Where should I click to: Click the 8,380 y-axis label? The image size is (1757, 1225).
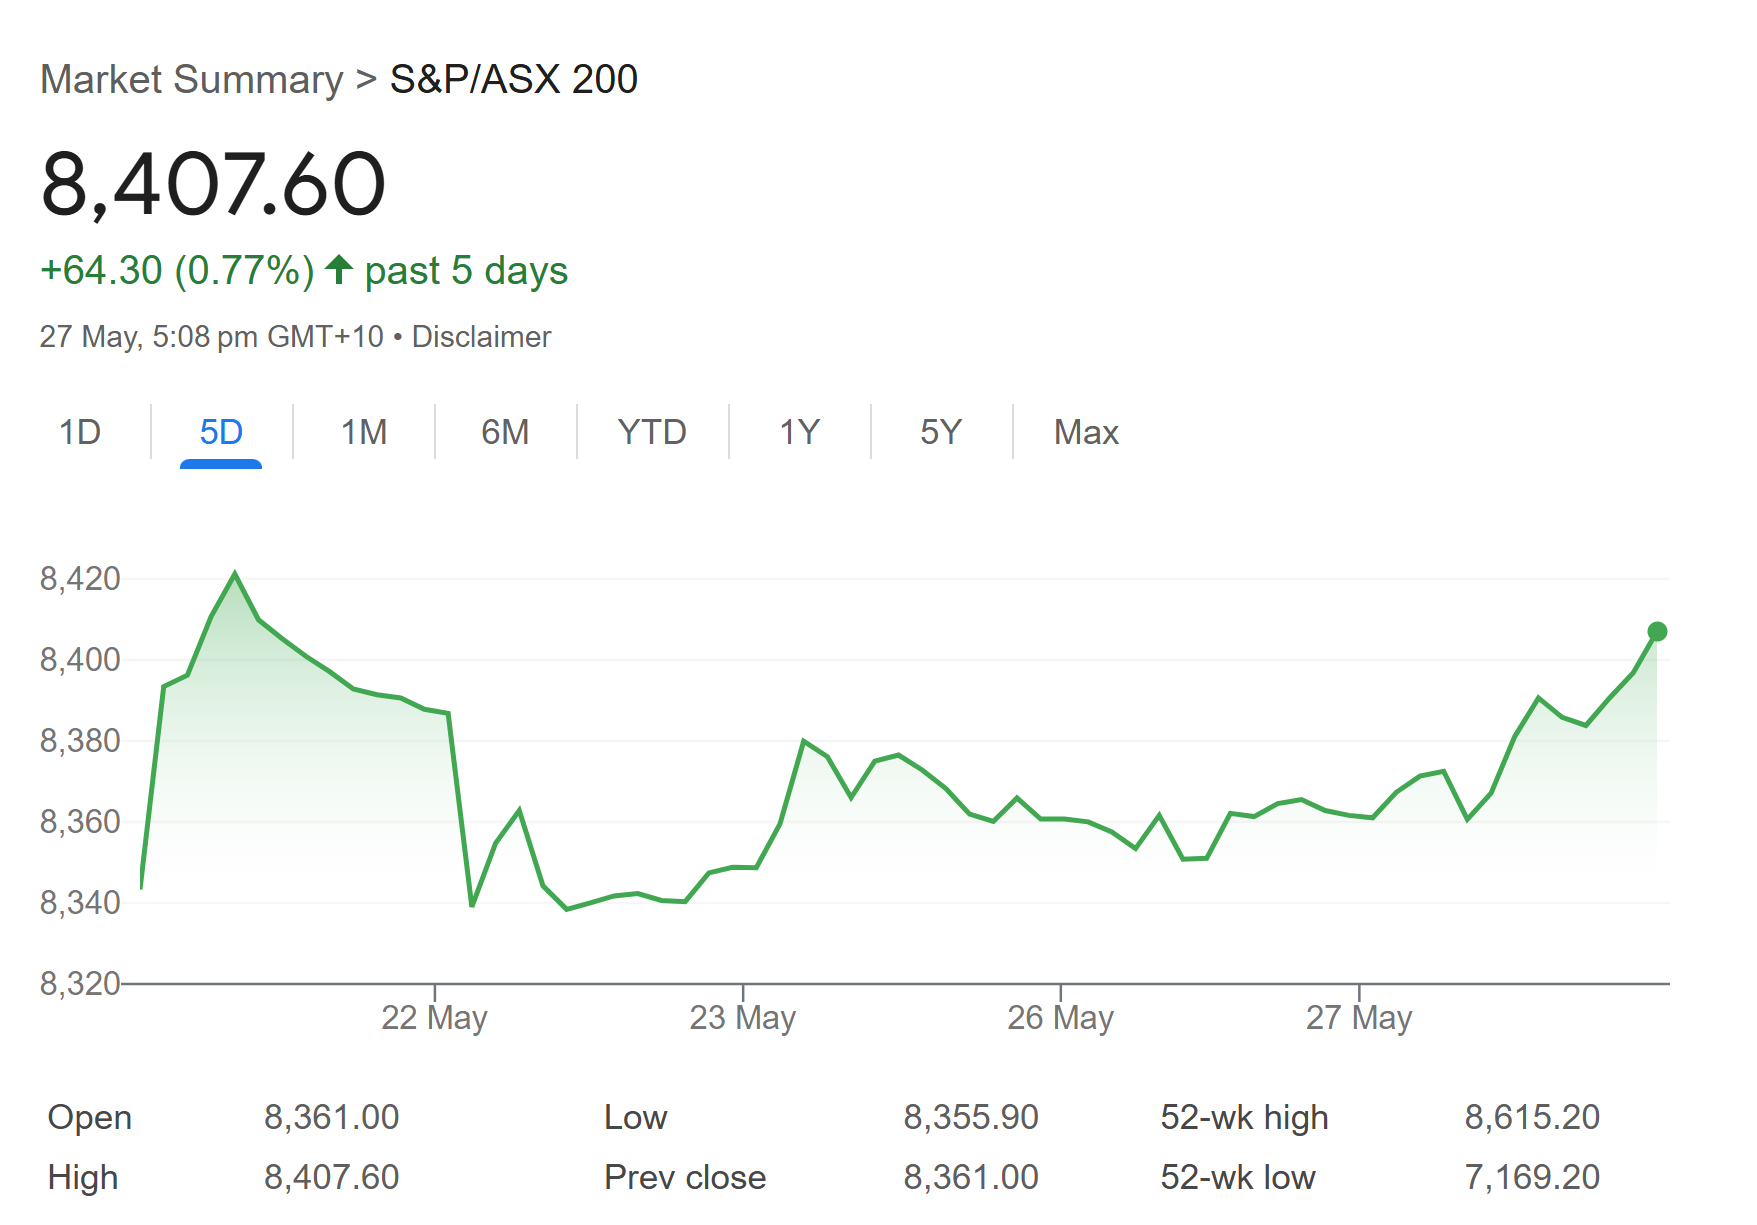pyautogui.click(x=80, y=740)
